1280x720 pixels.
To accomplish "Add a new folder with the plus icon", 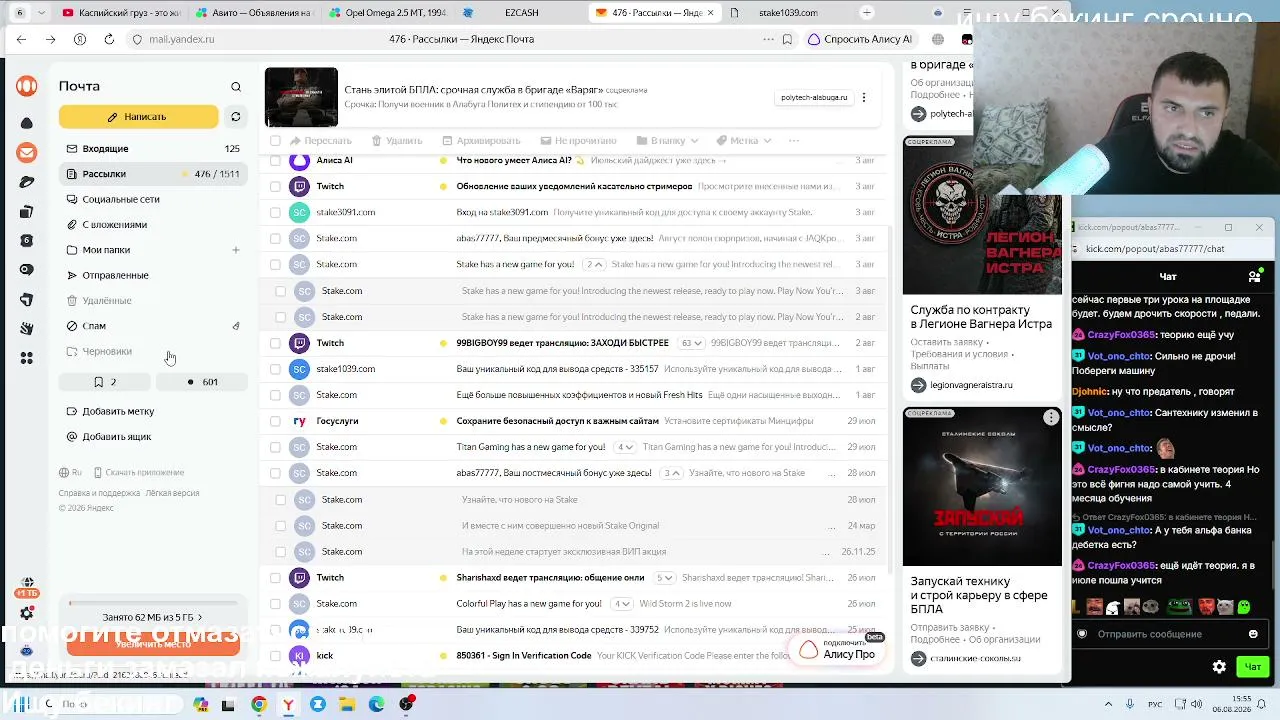I will tap(236, 250).
